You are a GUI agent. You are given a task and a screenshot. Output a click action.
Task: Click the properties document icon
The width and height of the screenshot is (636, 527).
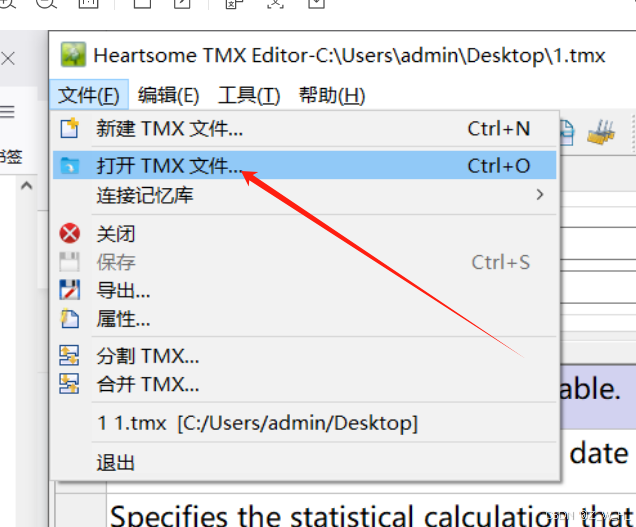point(70,318)
